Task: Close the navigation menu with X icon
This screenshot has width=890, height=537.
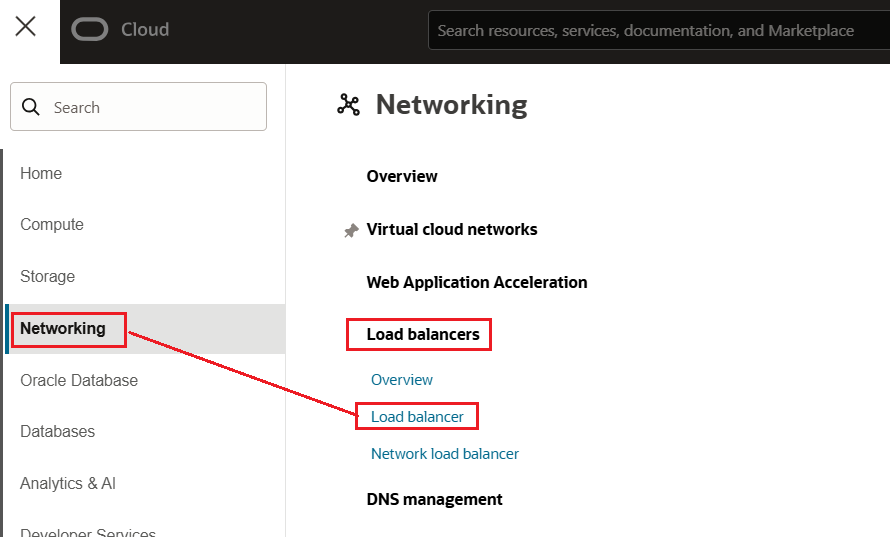Action: click(26, 27)
